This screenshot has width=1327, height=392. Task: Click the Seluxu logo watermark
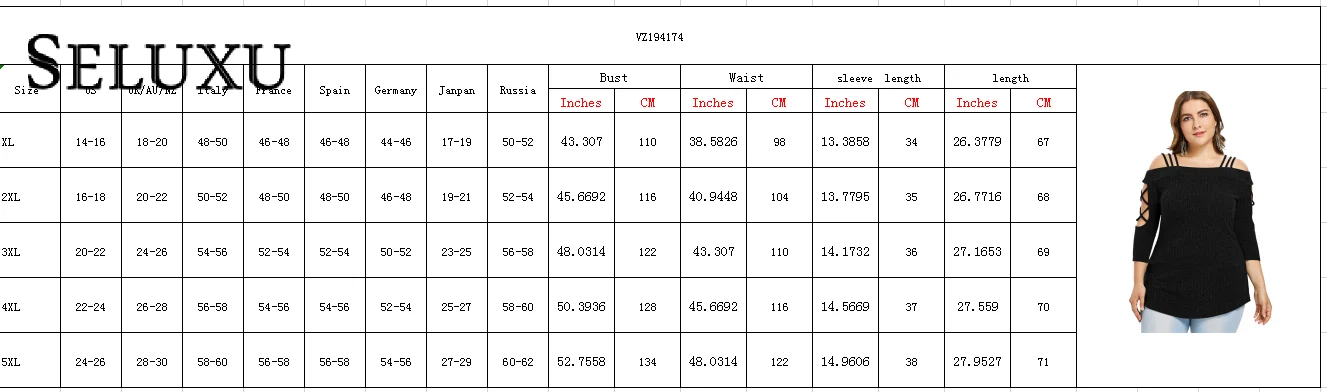158,62
